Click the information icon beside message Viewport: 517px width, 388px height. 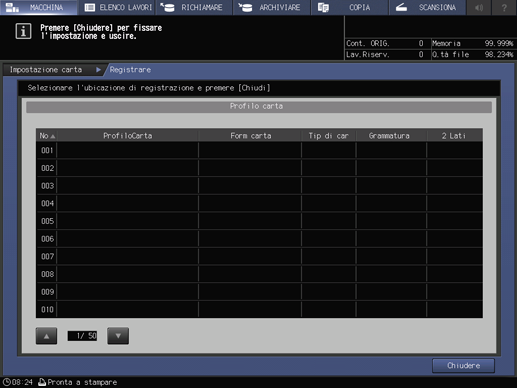coord(23,31)
